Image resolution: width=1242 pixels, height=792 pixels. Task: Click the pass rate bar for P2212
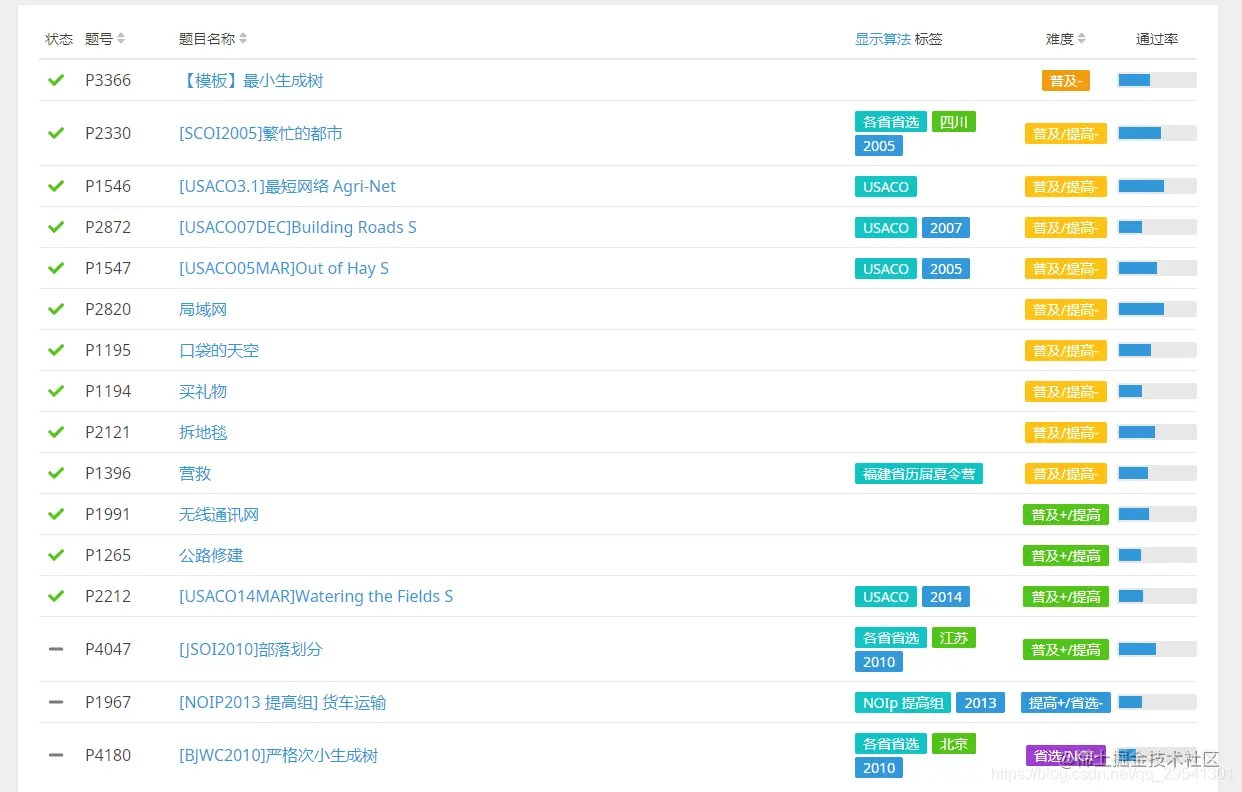[x=1157, y=596]
